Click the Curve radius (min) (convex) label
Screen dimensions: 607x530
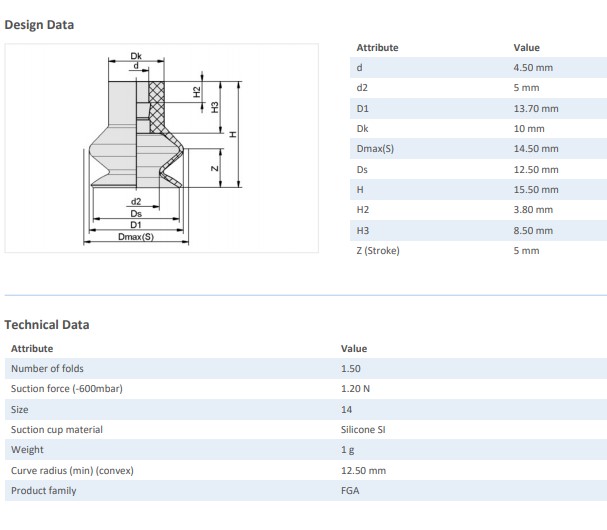tap(72, 470)
